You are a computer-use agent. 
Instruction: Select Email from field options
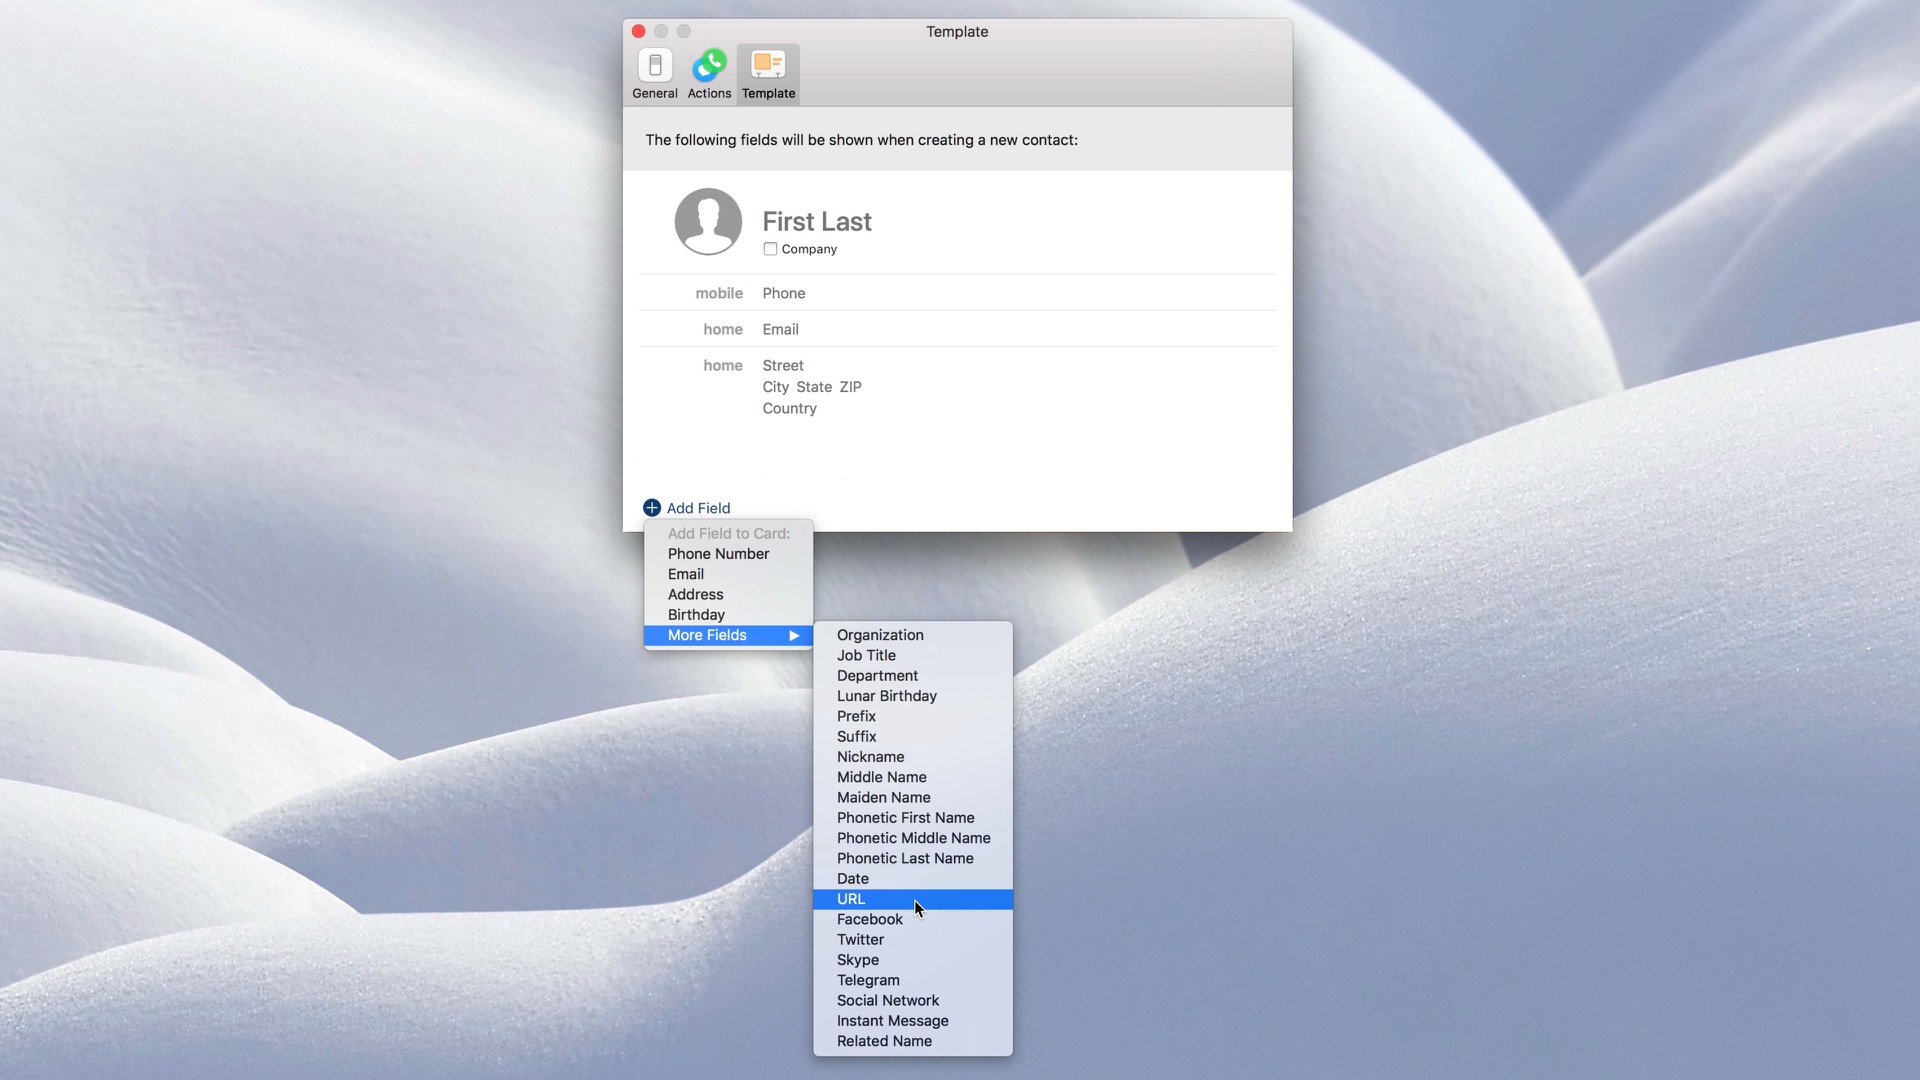684,574
